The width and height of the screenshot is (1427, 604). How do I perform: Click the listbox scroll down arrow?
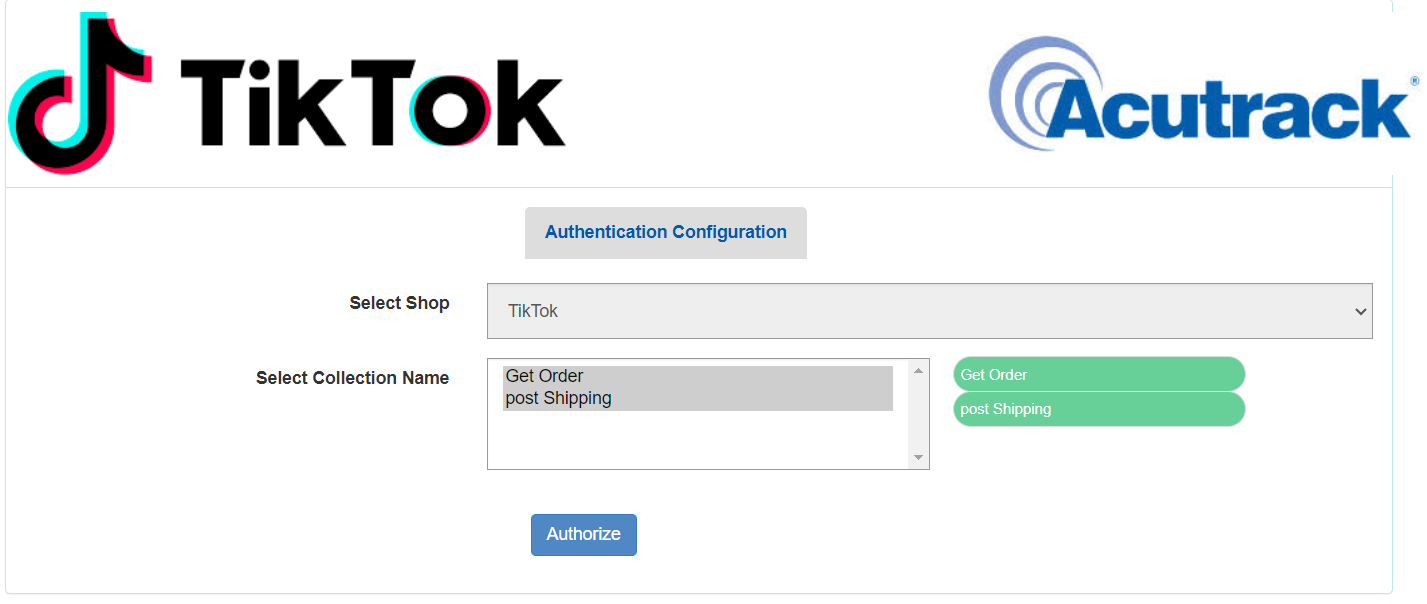click(918, 458)
